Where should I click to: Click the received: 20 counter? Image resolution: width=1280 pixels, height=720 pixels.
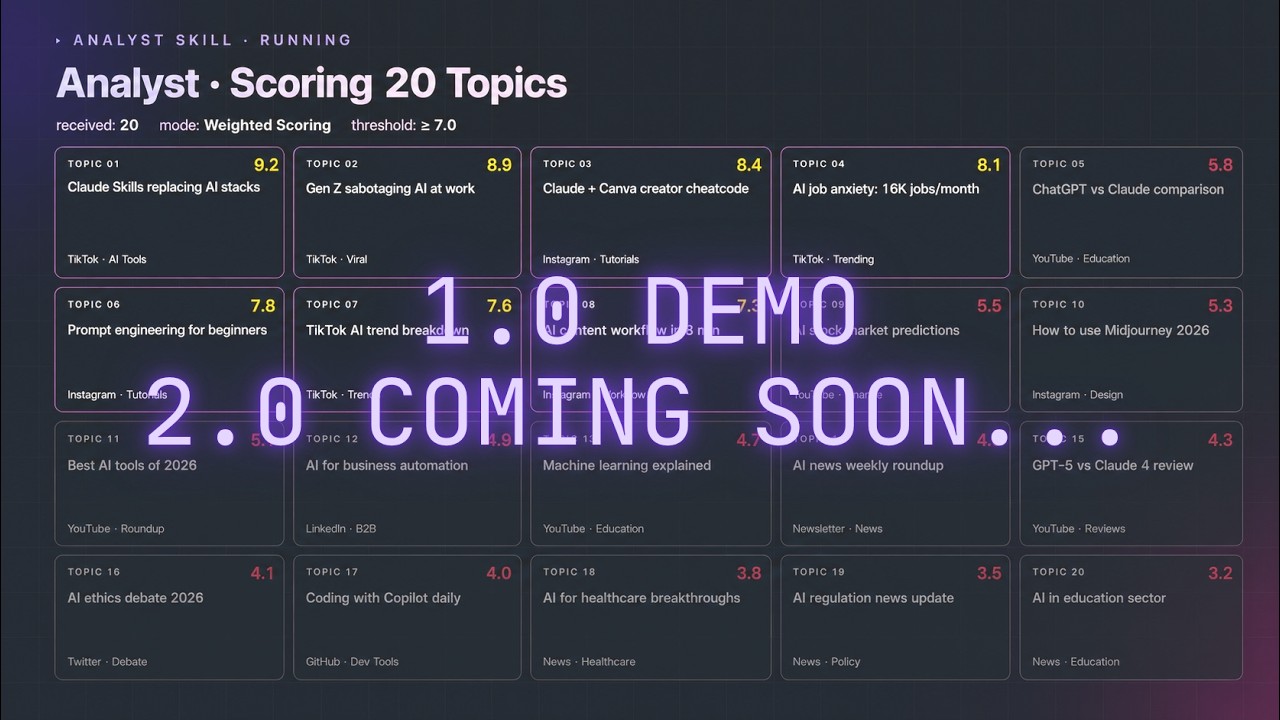point(97,125)
